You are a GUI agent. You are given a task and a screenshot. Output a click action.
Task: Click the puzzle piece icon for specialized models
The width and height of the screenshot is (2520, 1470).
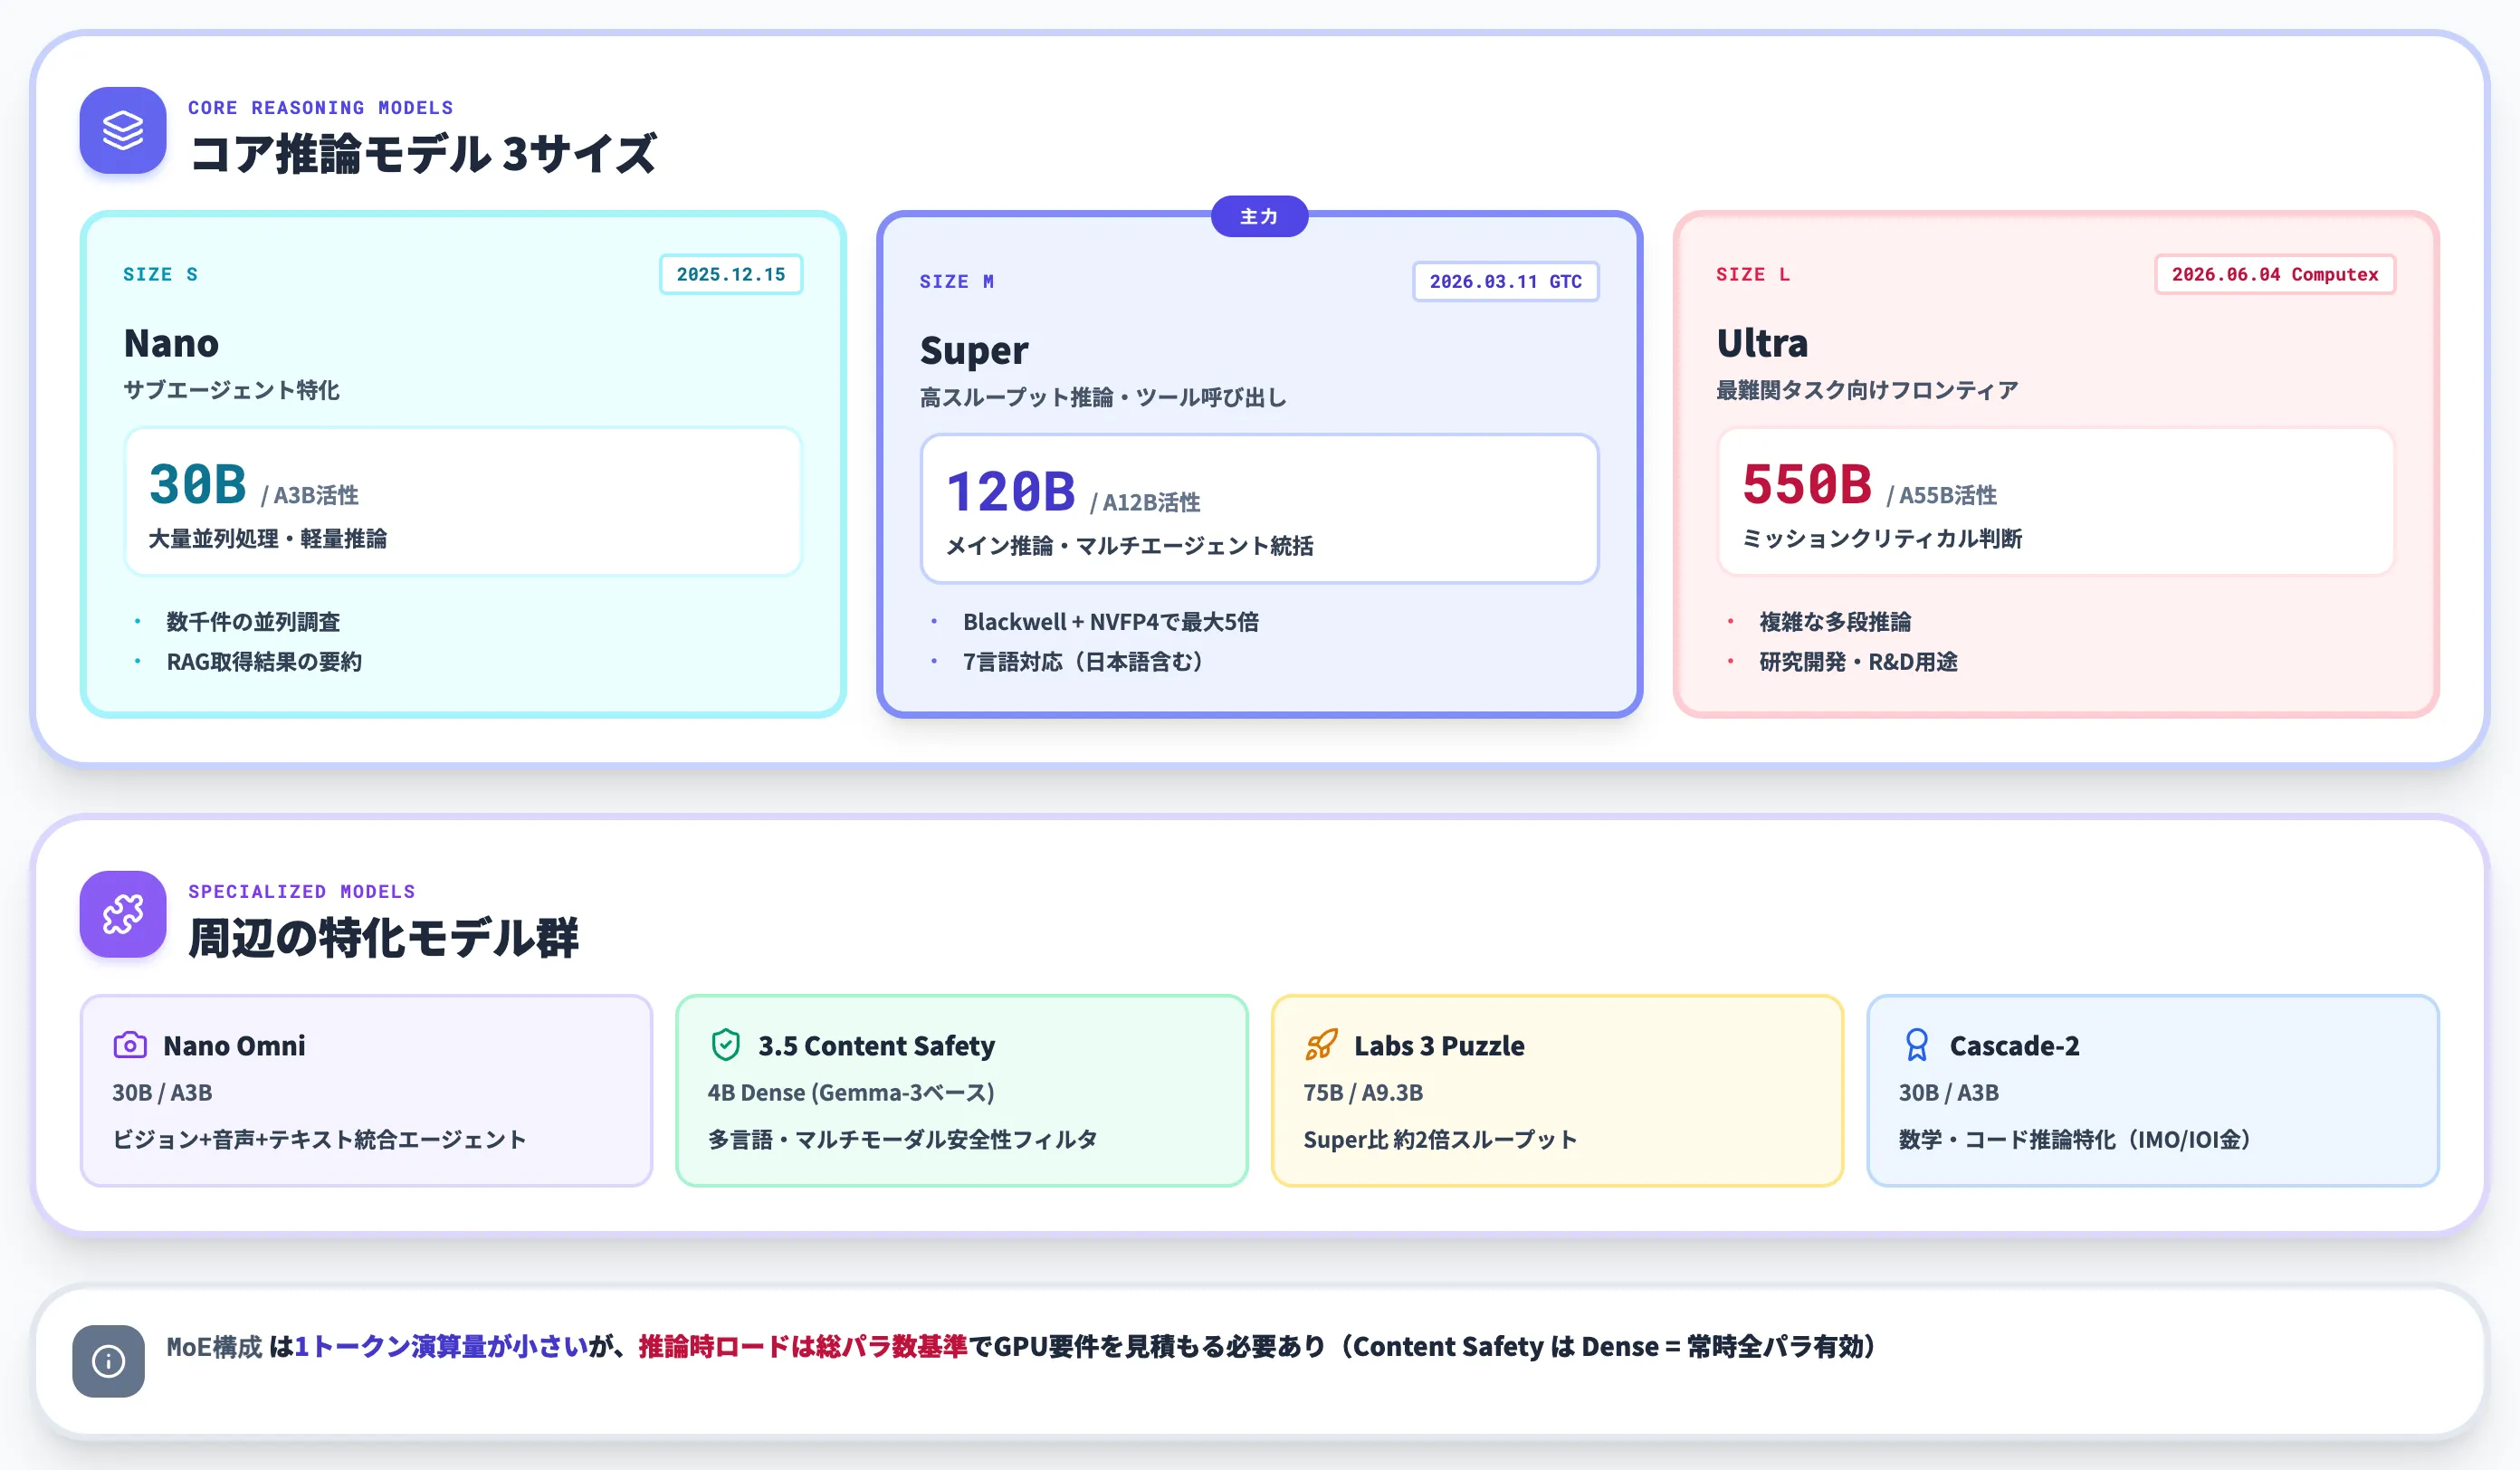(x=123, y=914)
